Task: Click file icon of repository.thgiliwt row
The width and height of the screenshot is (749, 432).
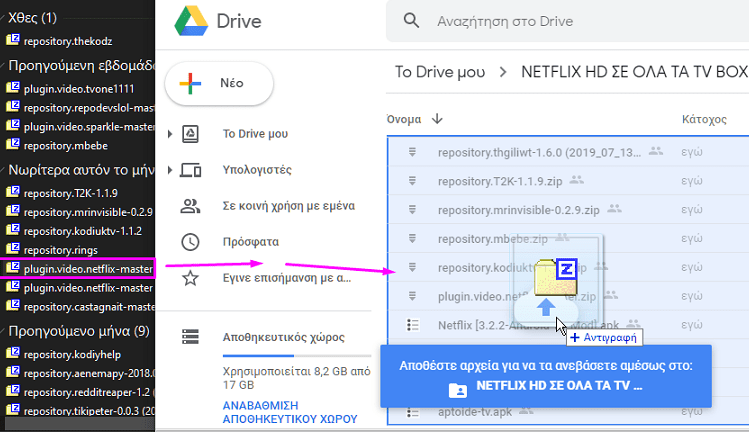Action: point(412,152)
